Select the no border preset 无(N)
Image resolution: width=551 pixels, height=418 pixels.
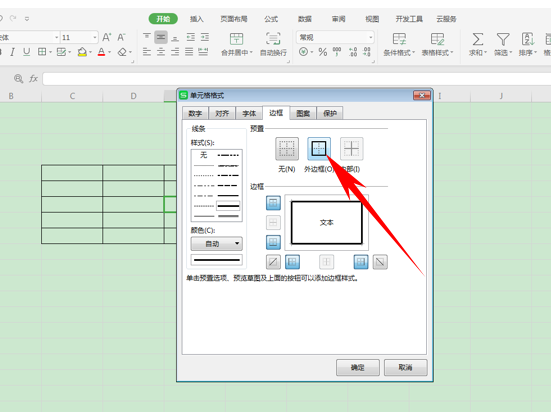pyautogui.click(x=287, y=149)
